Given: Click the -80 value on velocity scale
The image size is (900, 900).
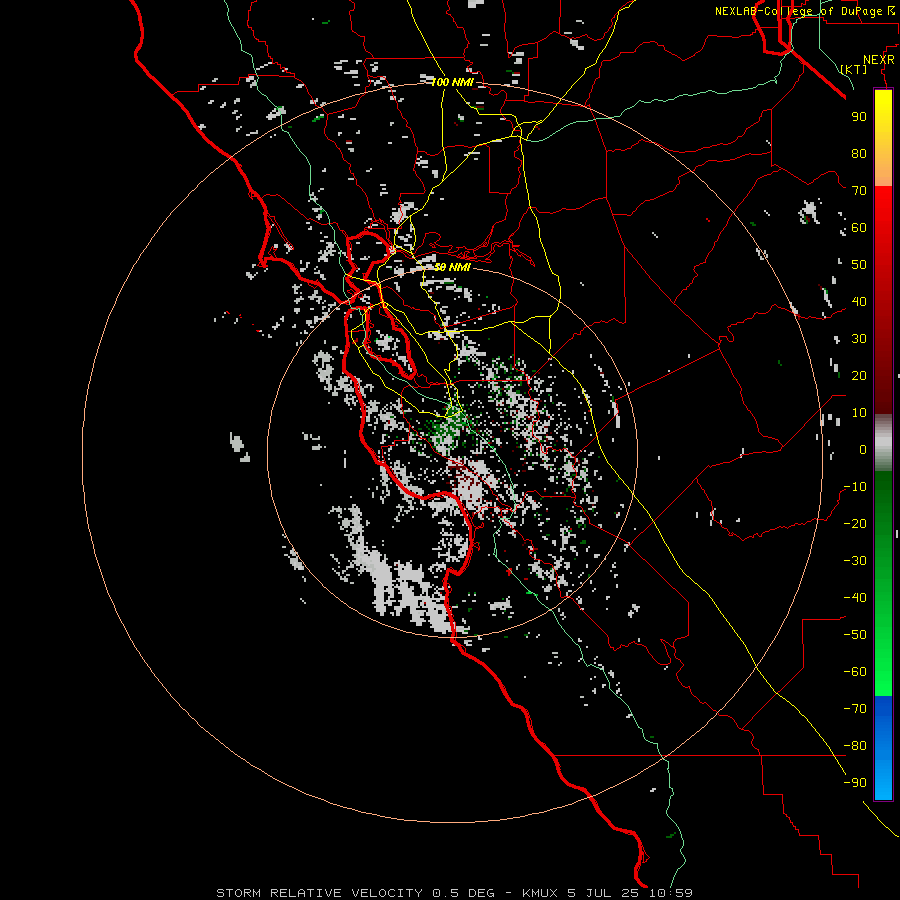Looking at the screenshot, I should pyautogui.click(x=855, y=746).
